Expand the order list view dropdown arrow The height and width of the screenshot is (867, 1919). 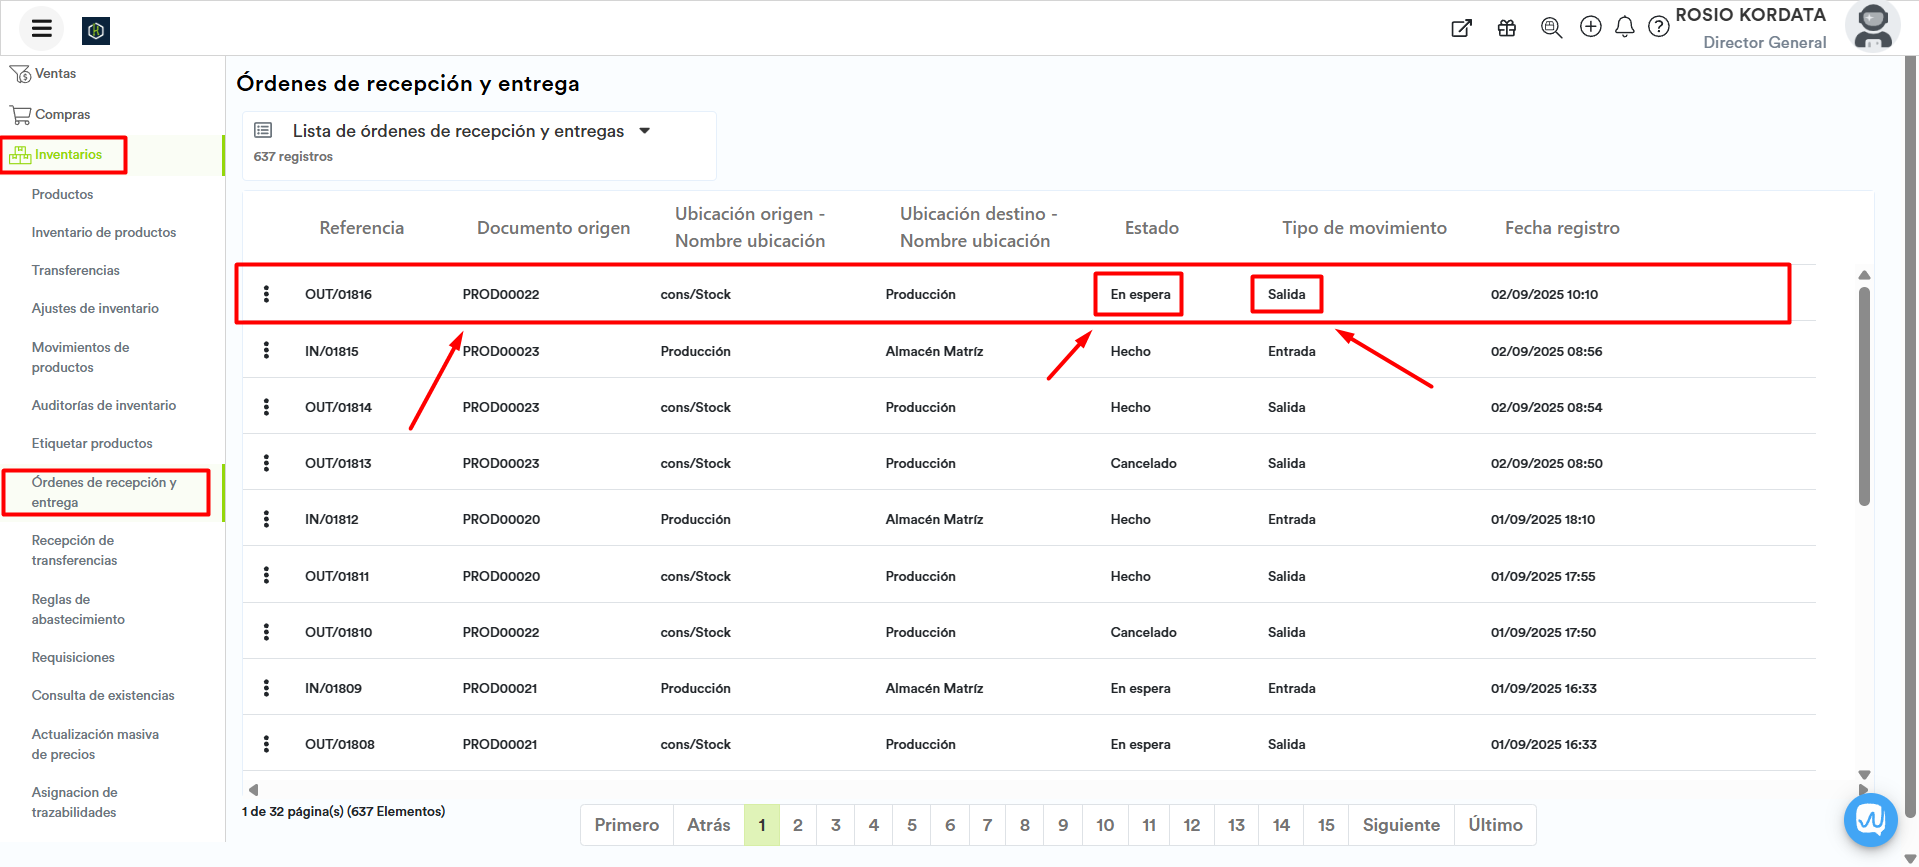pyautogui.click(x=645, y=131)
